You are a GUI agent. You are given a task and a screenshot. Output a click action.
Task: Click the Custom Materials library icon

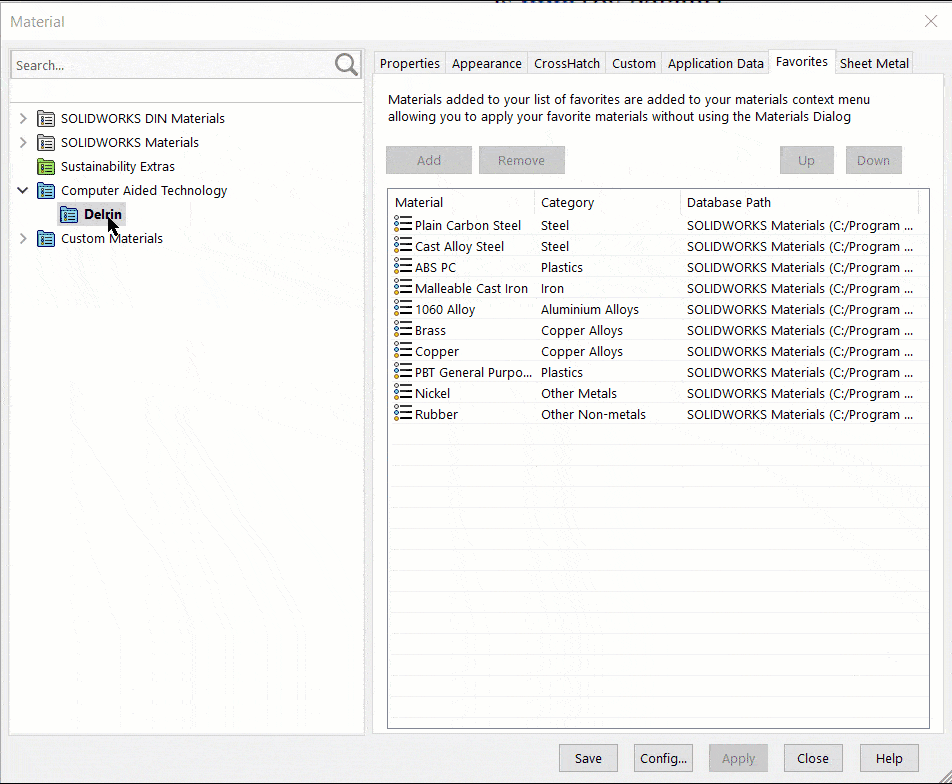pyautogui.click(x=46, y=239)
